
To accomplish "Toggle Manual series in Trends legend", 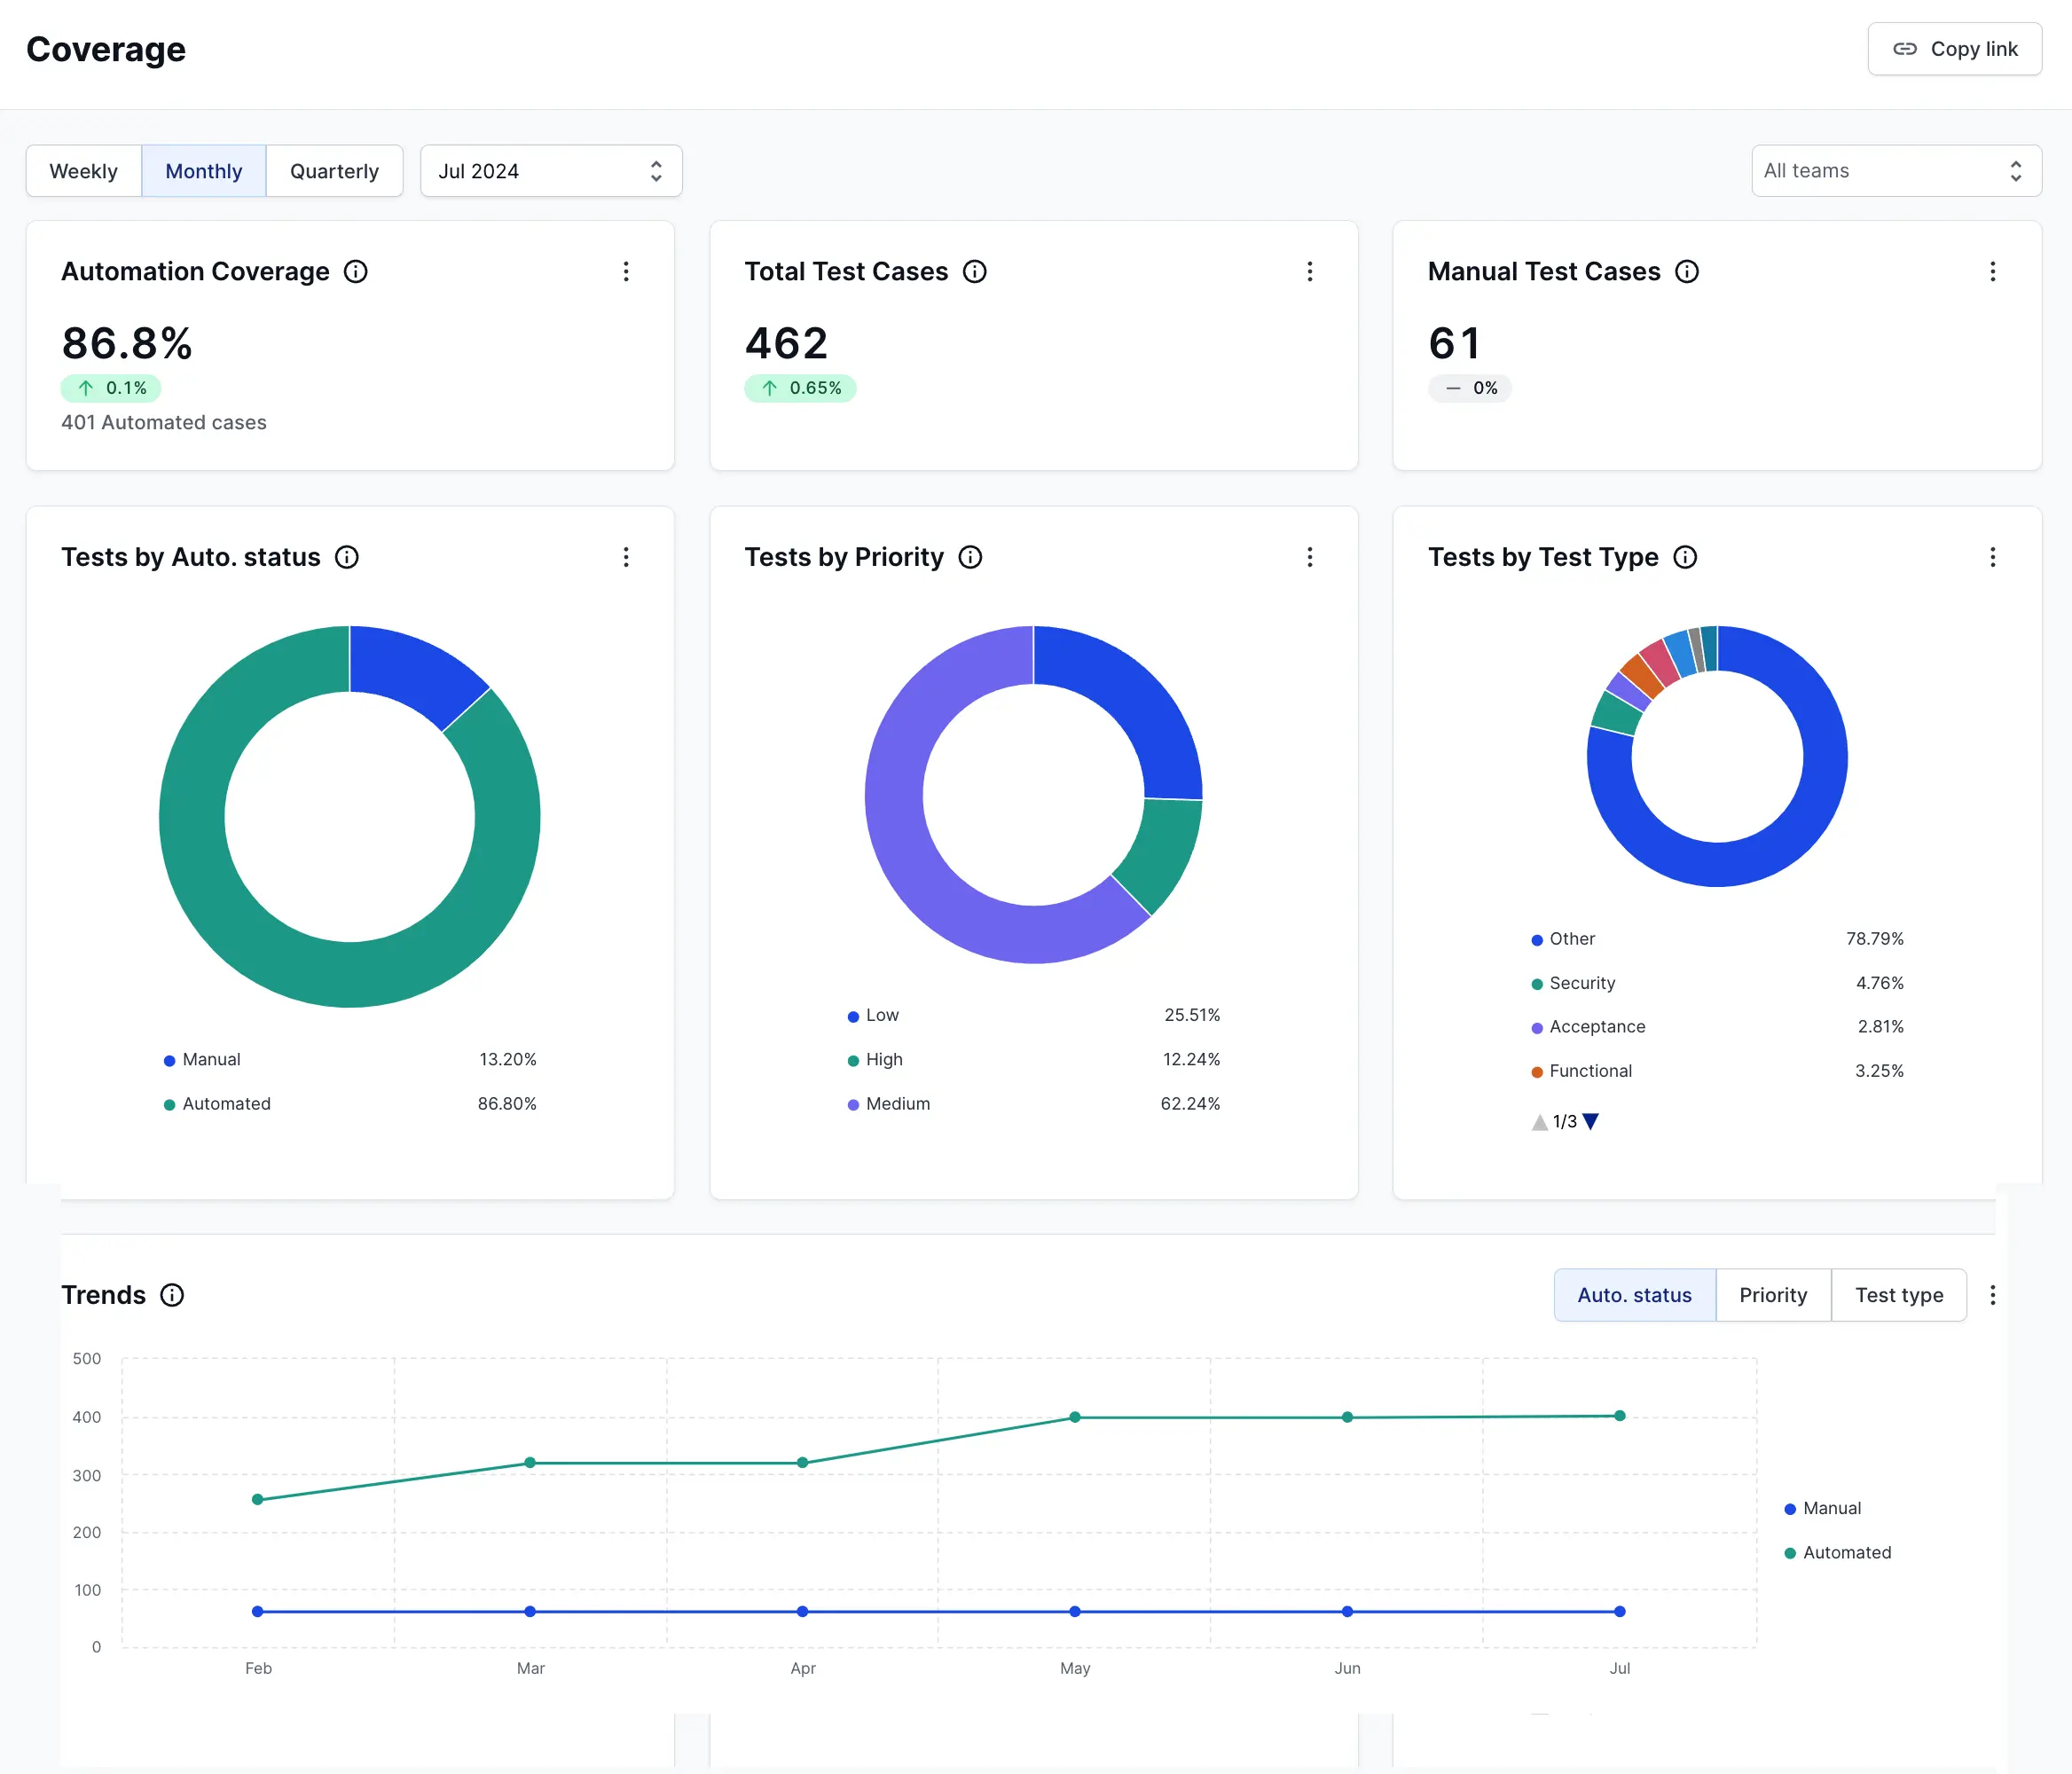I will (1830, 1508).
